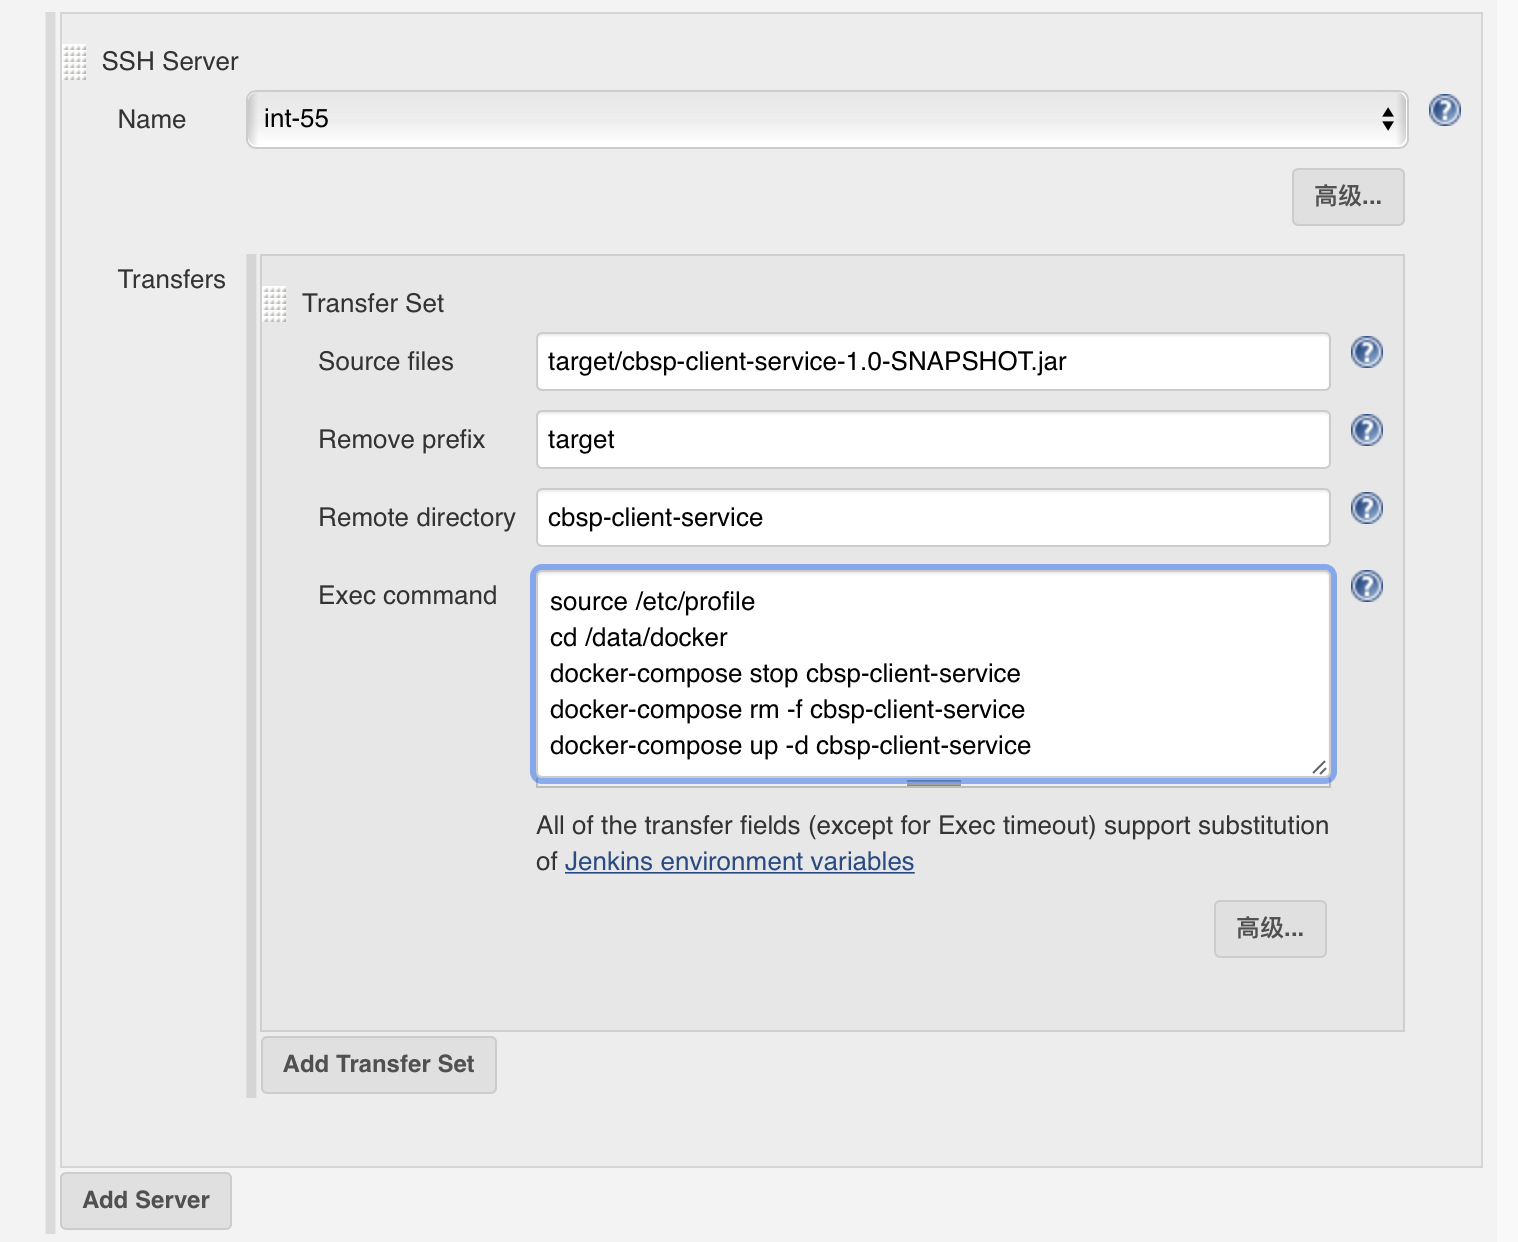Click 'docker-compose stop cbsp-client-service' line

click(785, 674)
